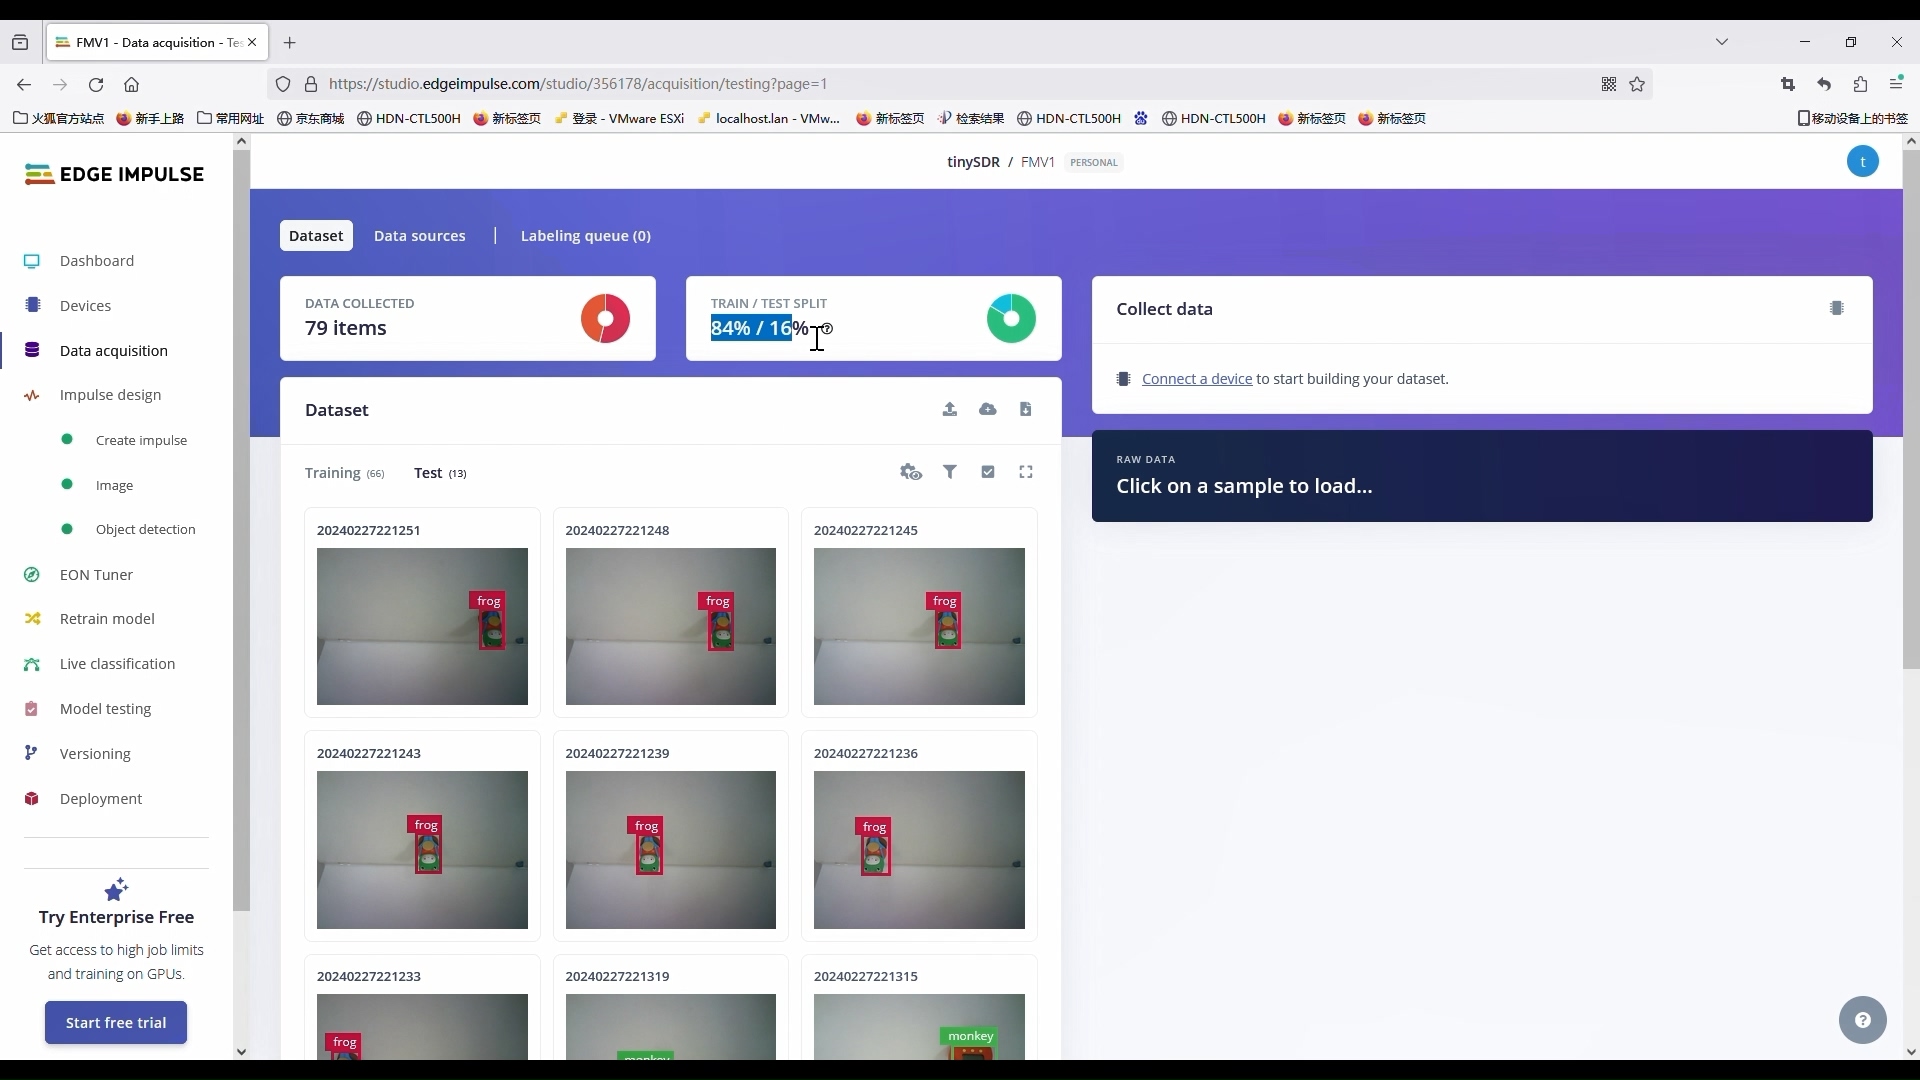
Task: Close the FMV1 Data acquisition tab
Action: click(252, 42)
